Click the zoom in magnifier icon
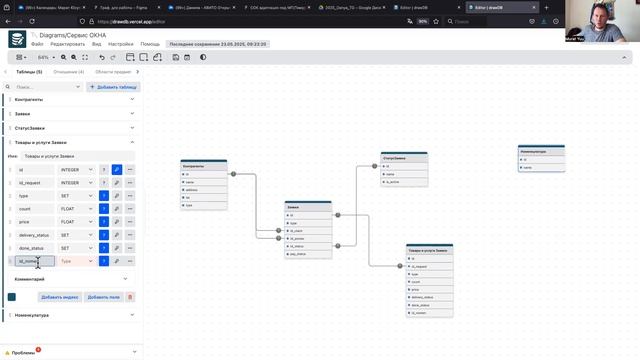Screen dimensions: 640x360 pos(64,58)
